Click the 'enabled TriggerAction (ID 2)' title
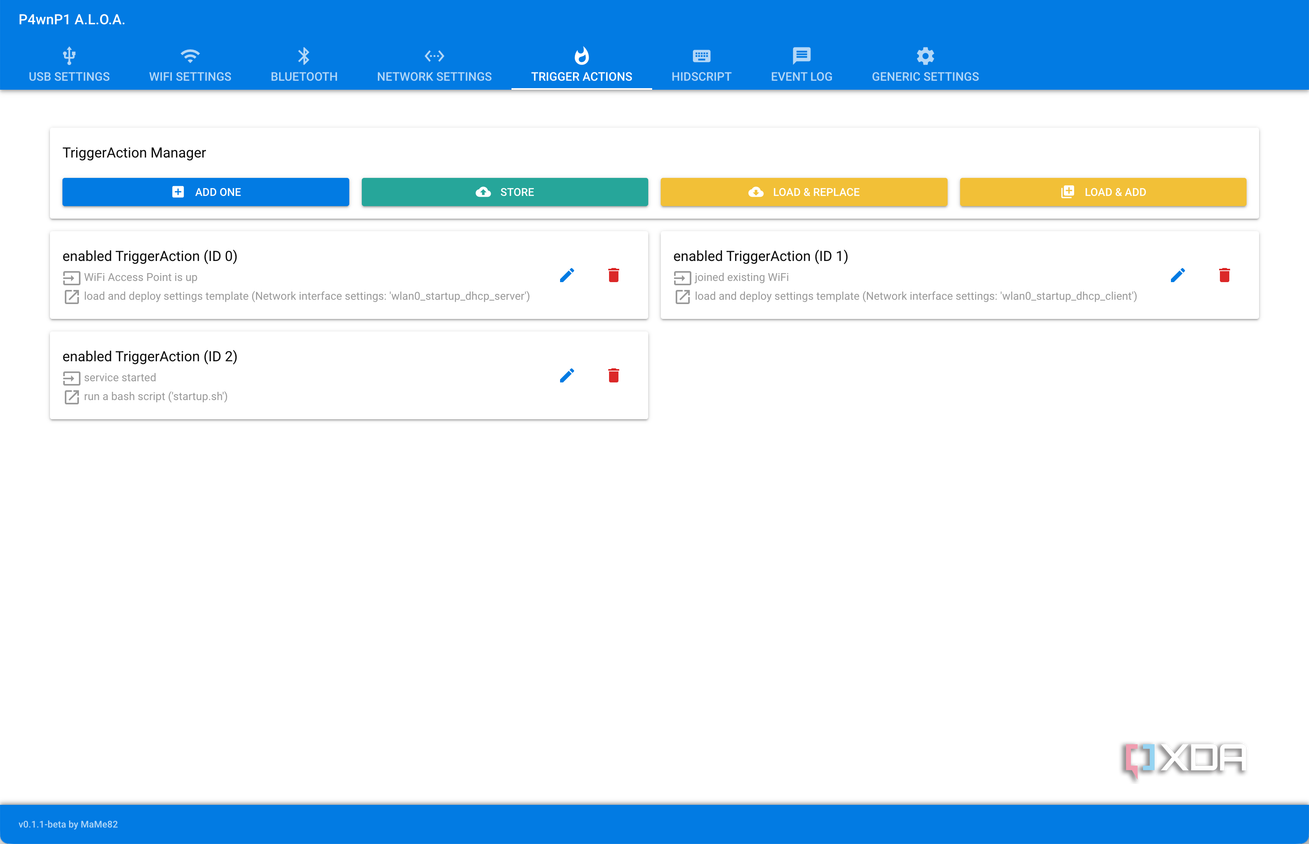Screen dimensions: 1309x844 (150, 356)
